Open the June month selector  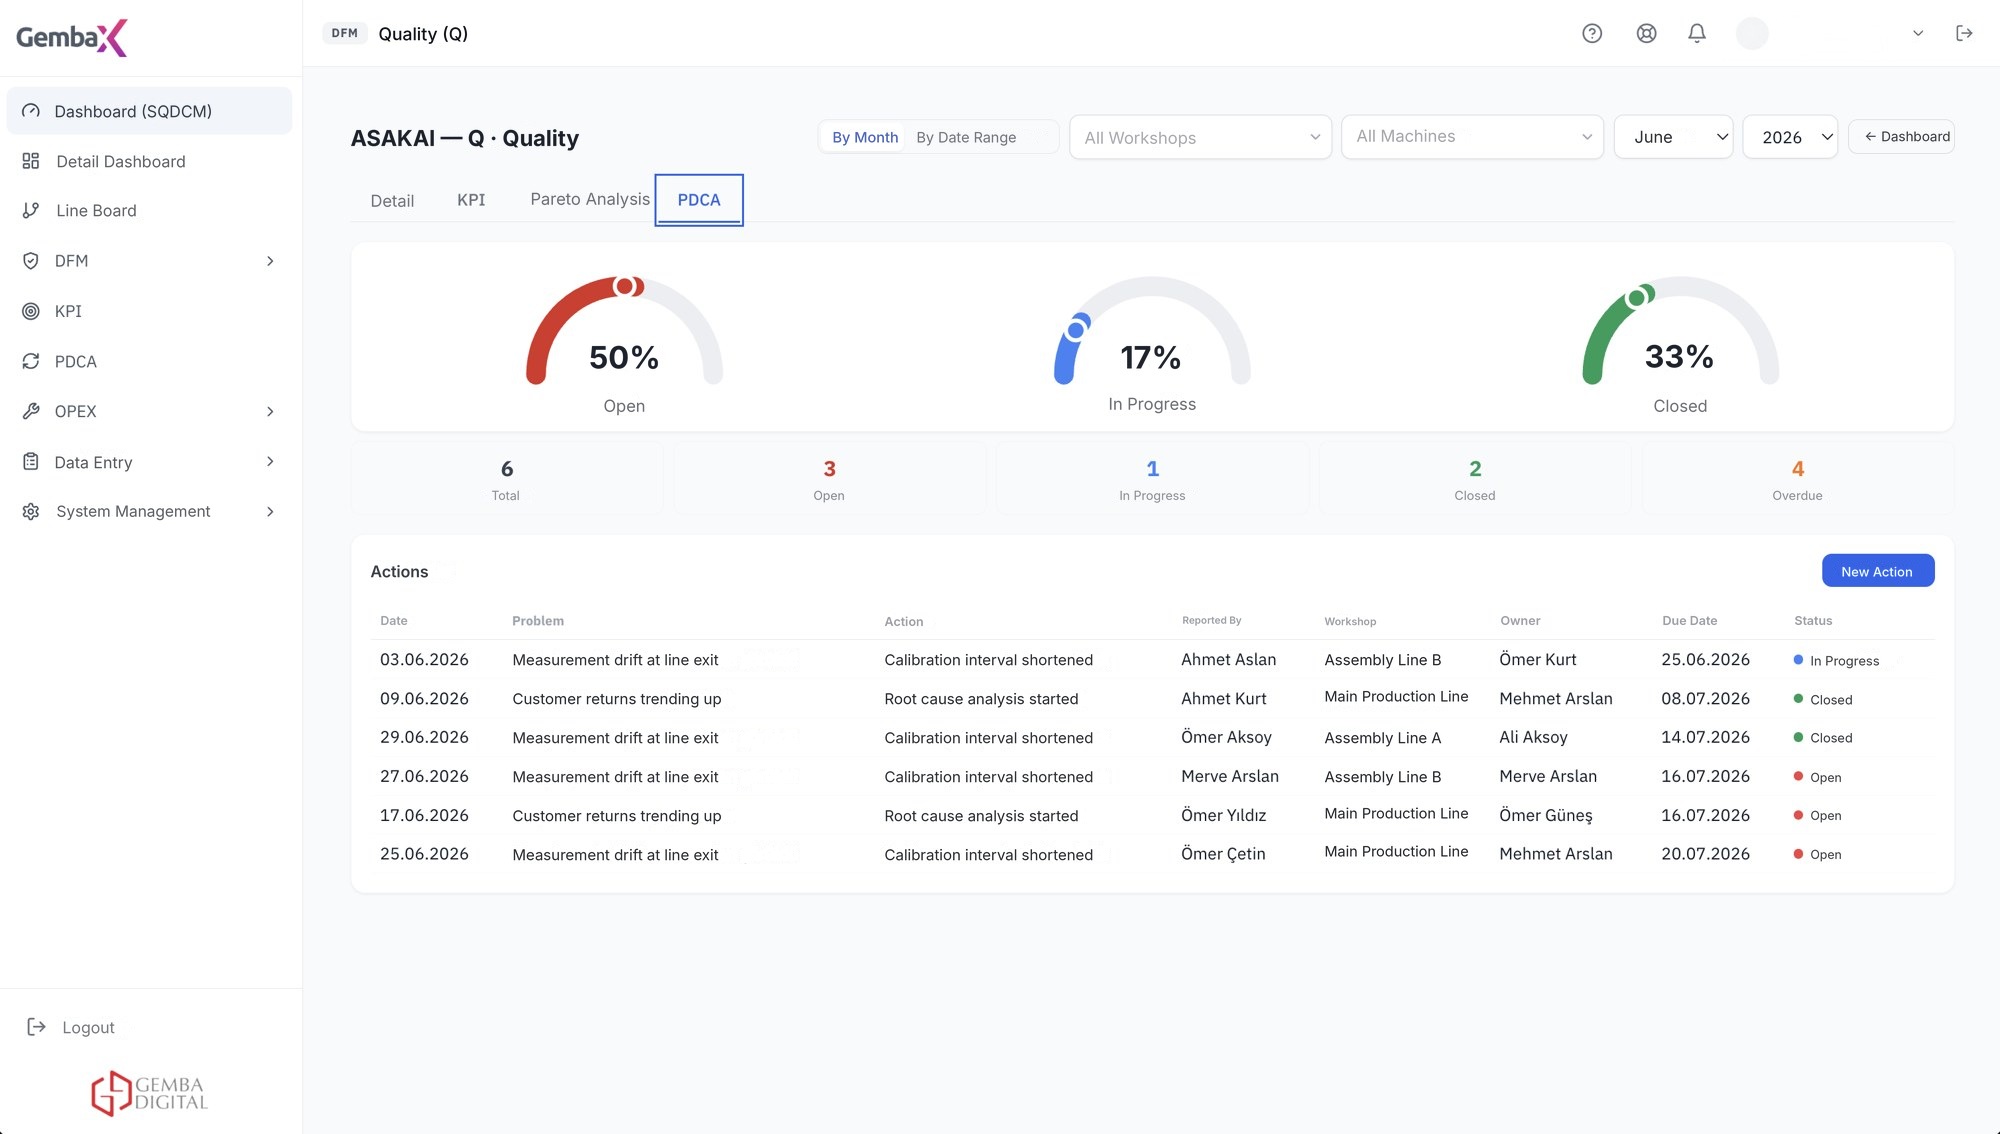1673,137
